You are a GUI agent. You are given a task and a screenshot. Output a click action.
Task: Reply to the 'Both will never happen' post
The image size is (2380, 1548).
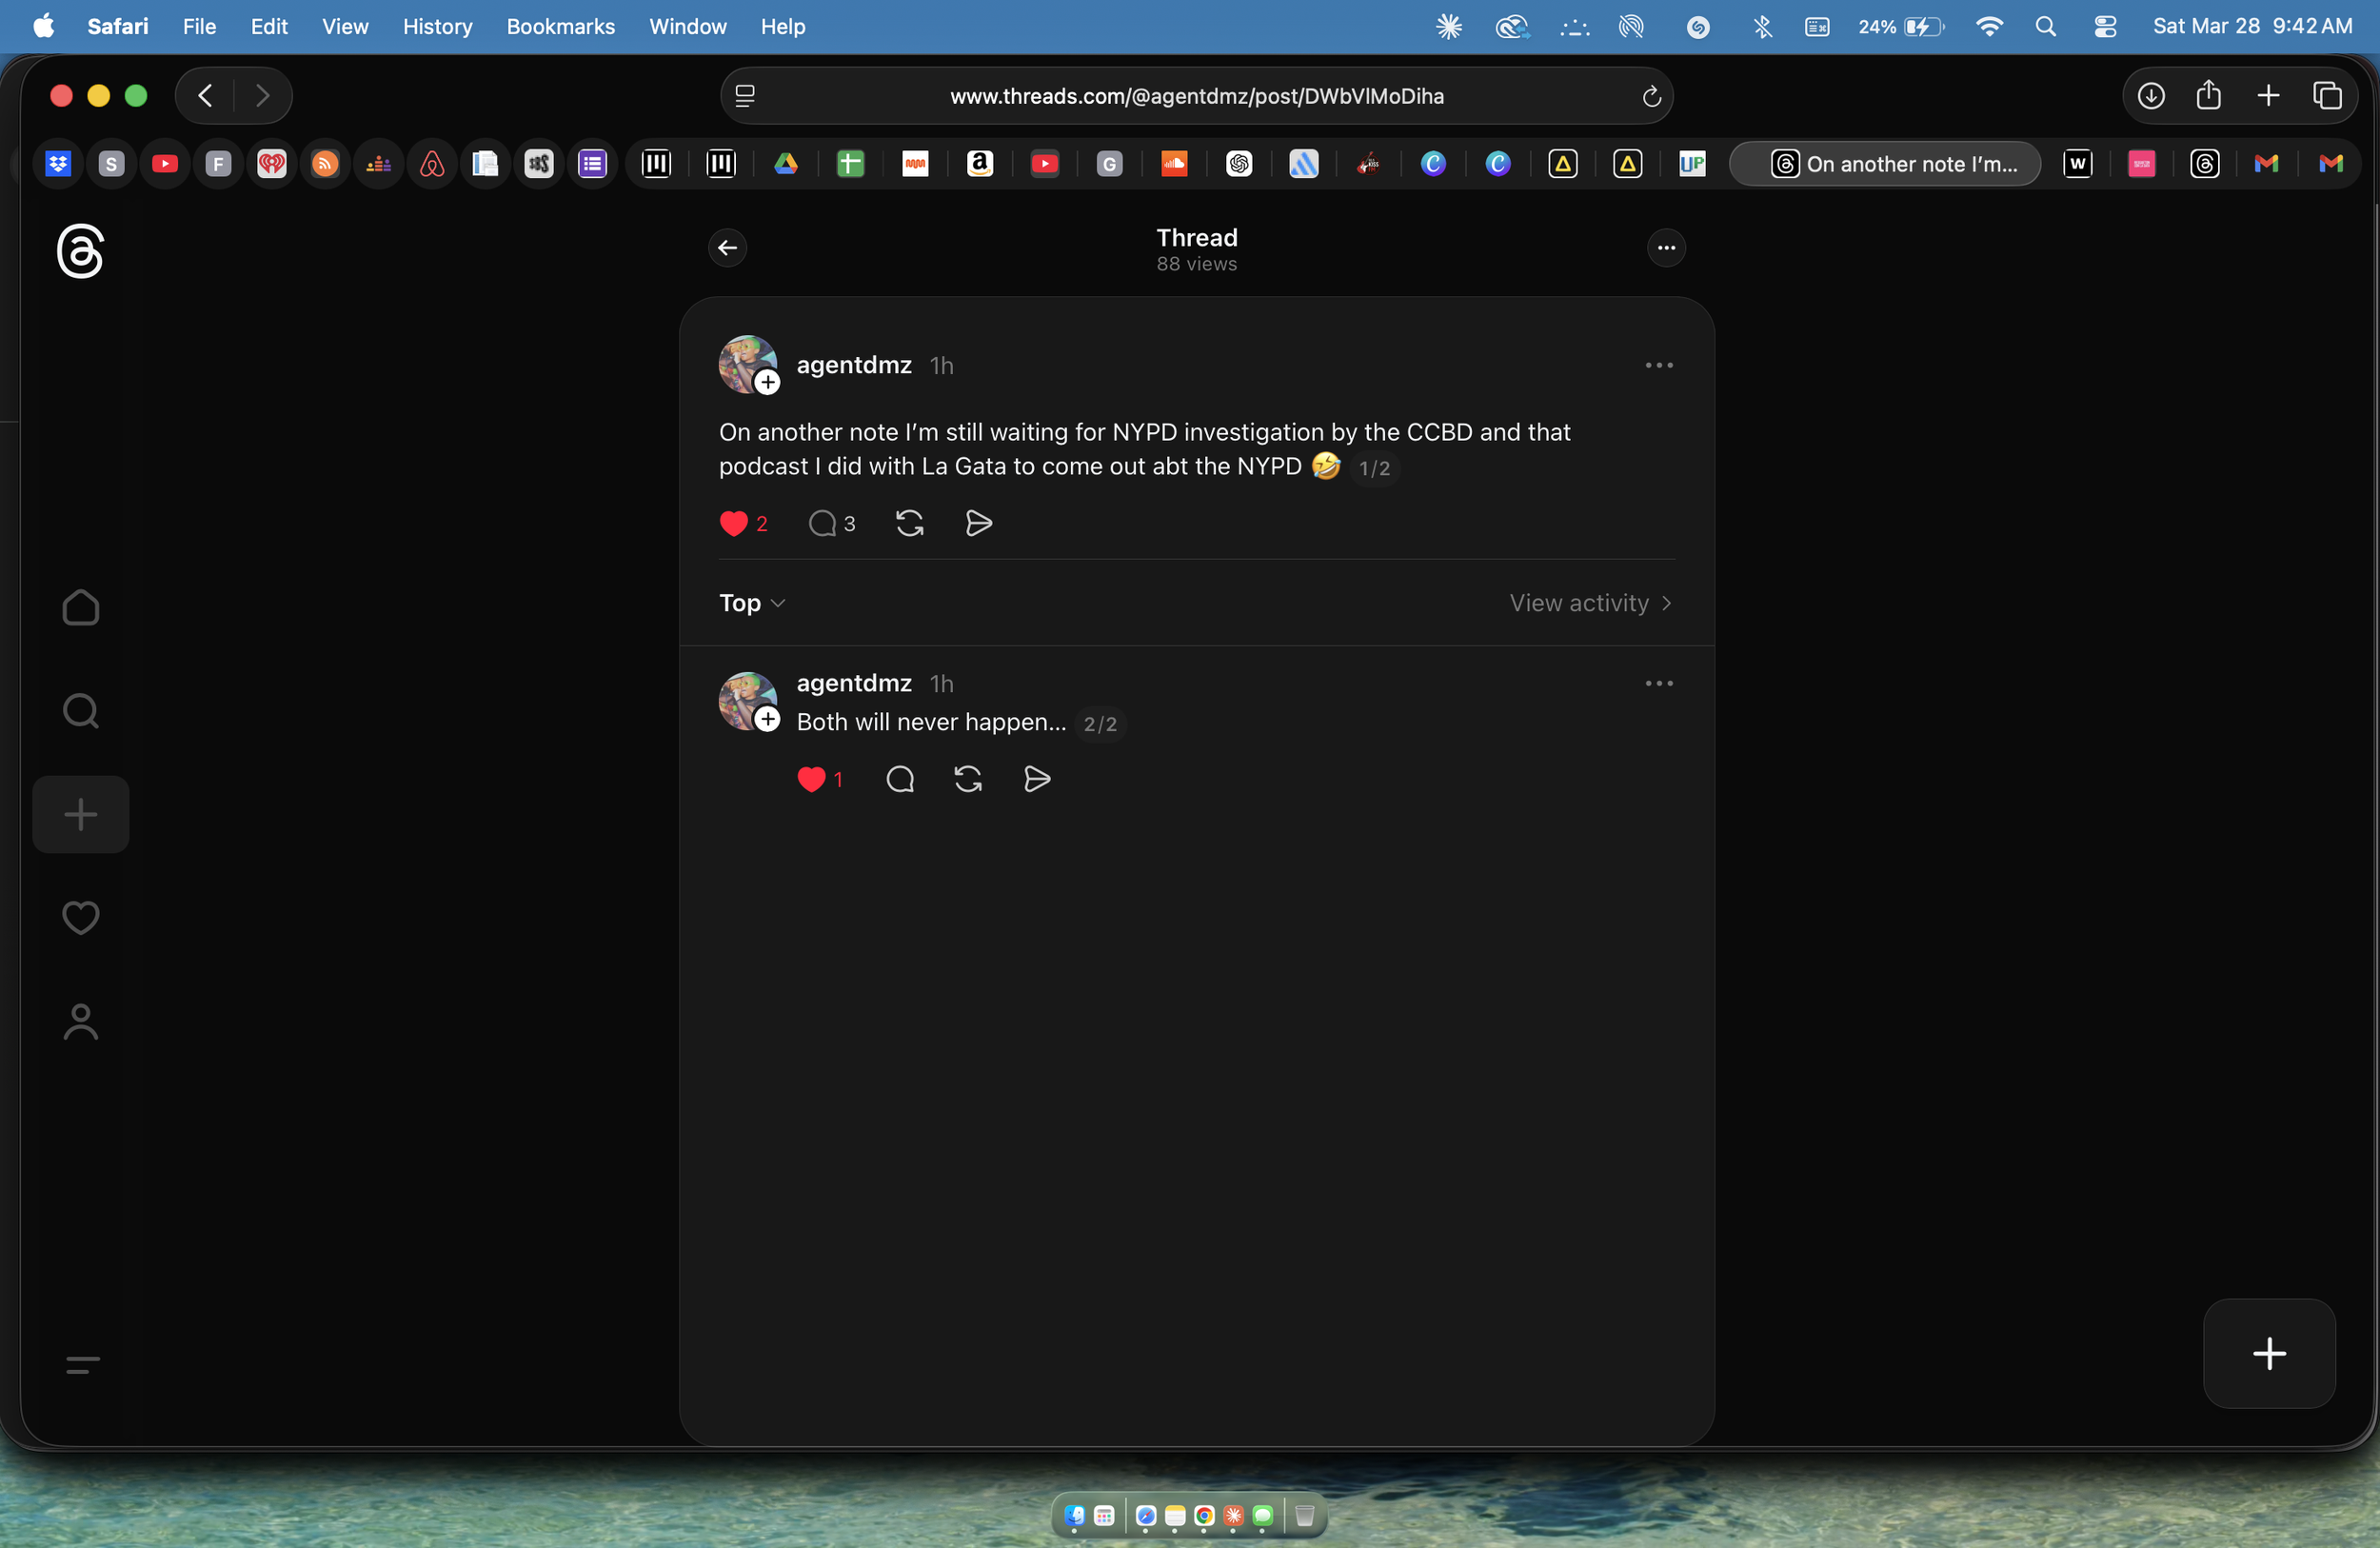899,779
